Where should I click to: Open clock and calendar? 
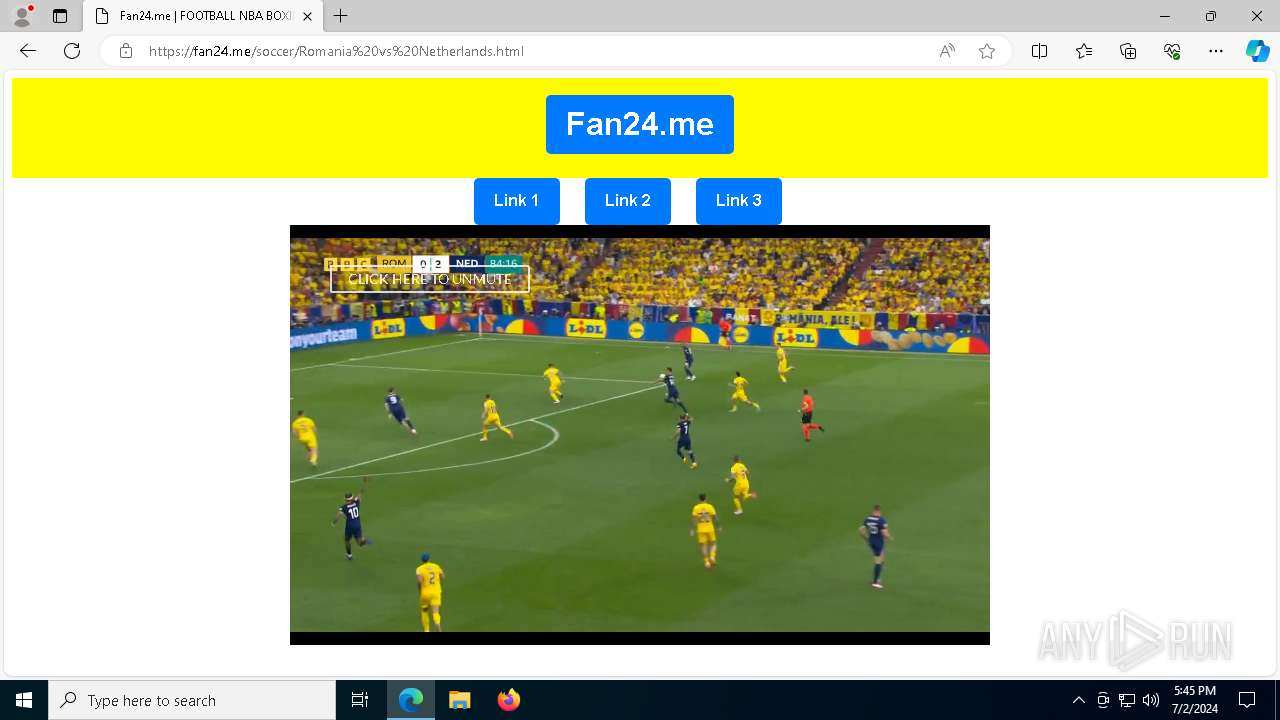click(1195, 700)
